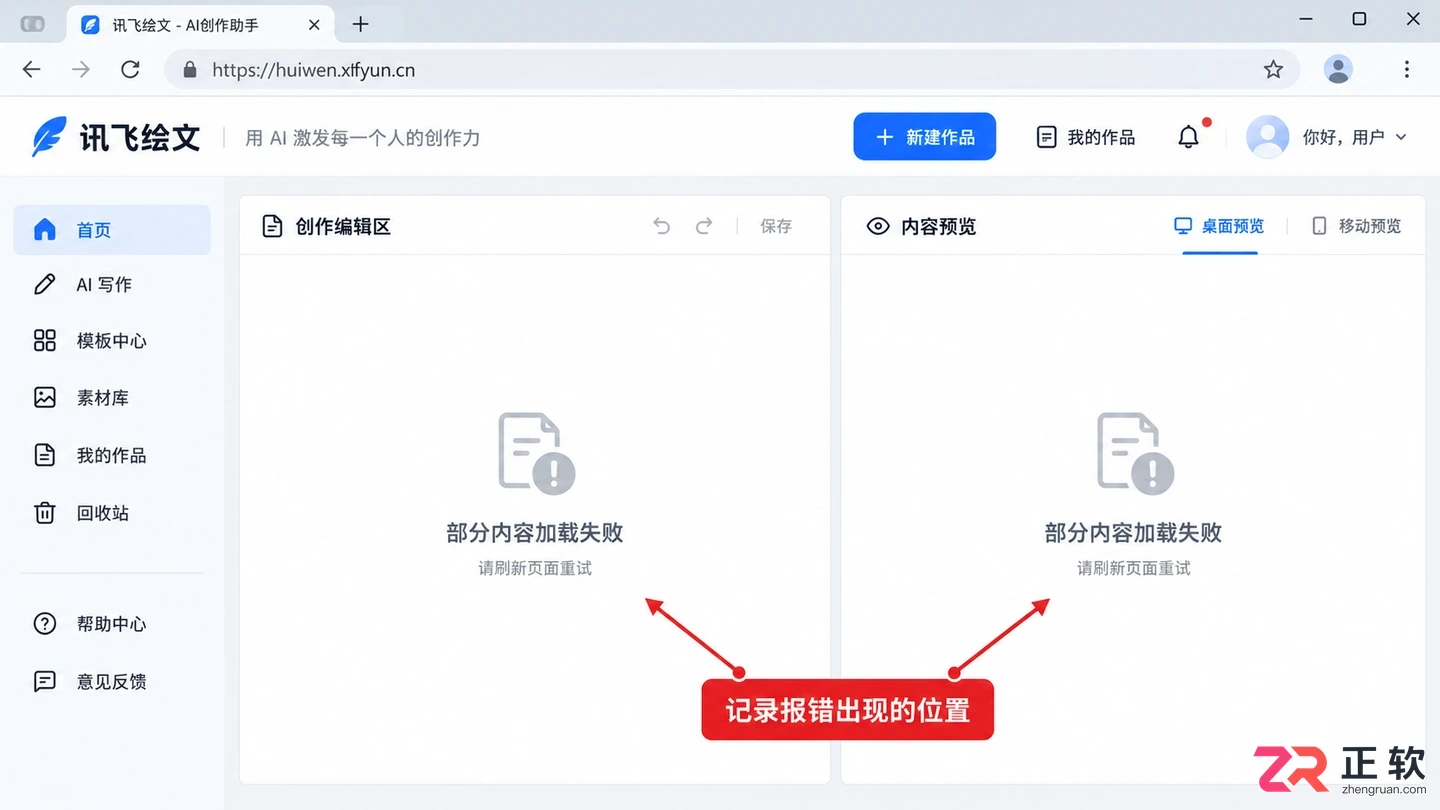The image size is (1440, 810).
Task: Expand the 你好，用户 dropdown chevron
Action: tap(1401, 137)
